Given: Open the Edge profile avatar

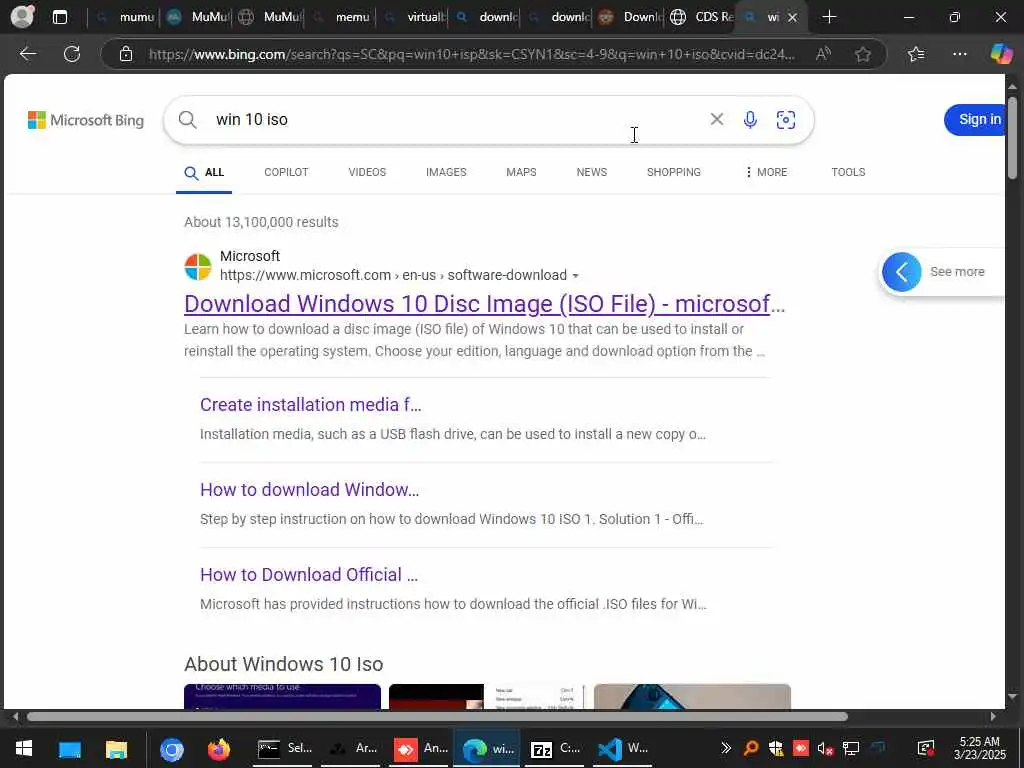Looking at the screenshot, I should pyautogui.click(x=22, y=16).
